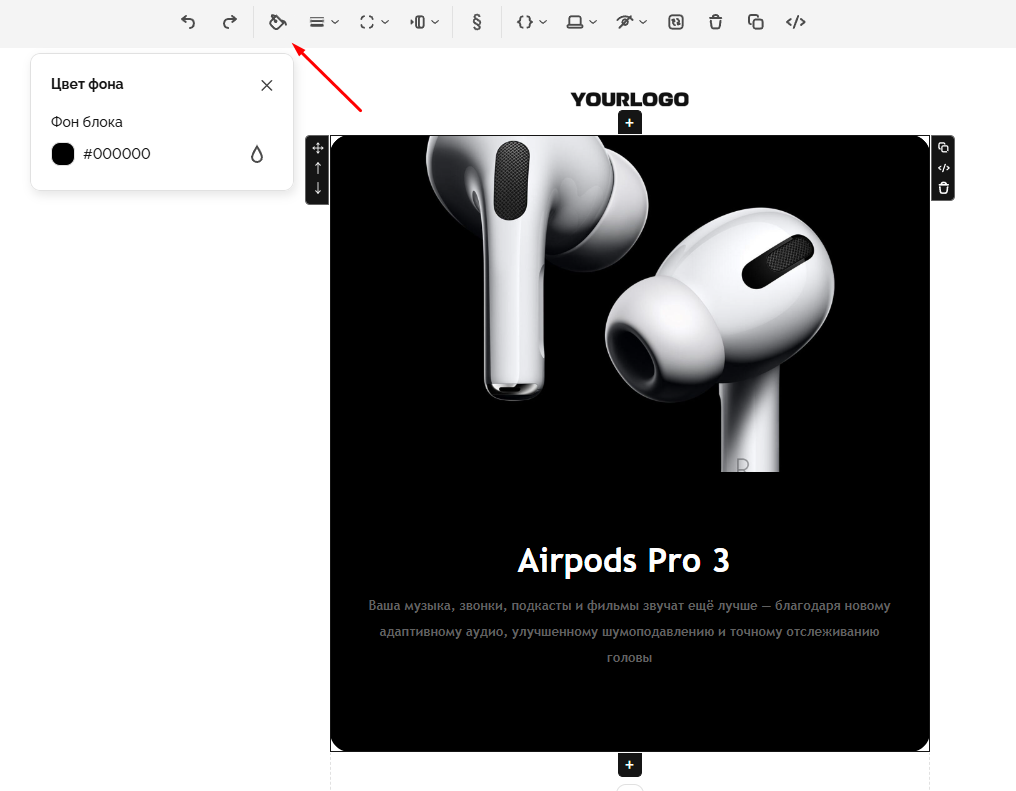Click the redo arrow in the toolbar

tap(229, 22)
